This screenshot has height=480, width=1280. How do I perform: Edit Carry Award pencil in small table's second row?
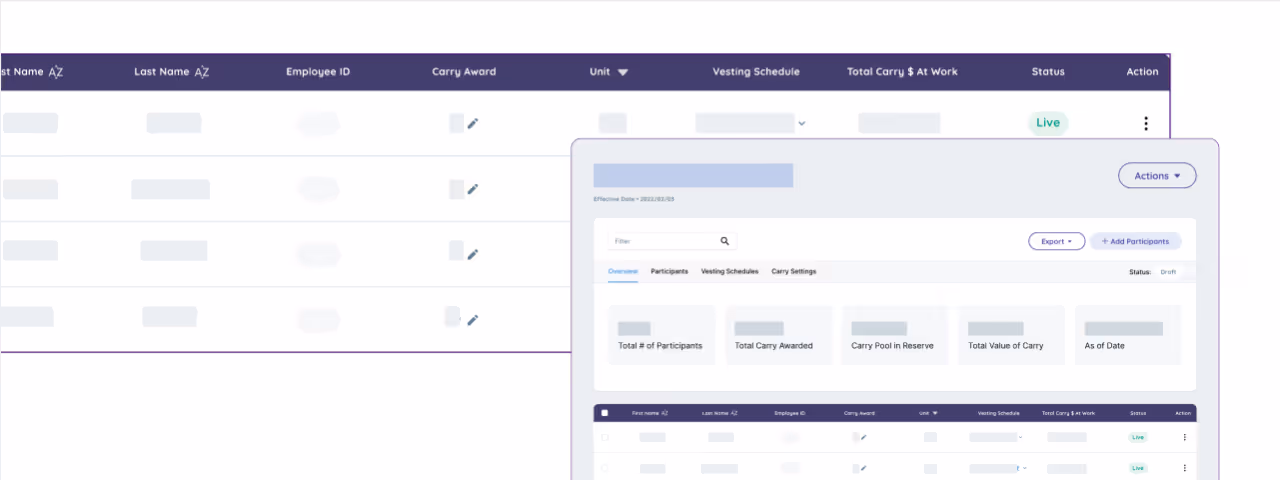click(864, 468)
